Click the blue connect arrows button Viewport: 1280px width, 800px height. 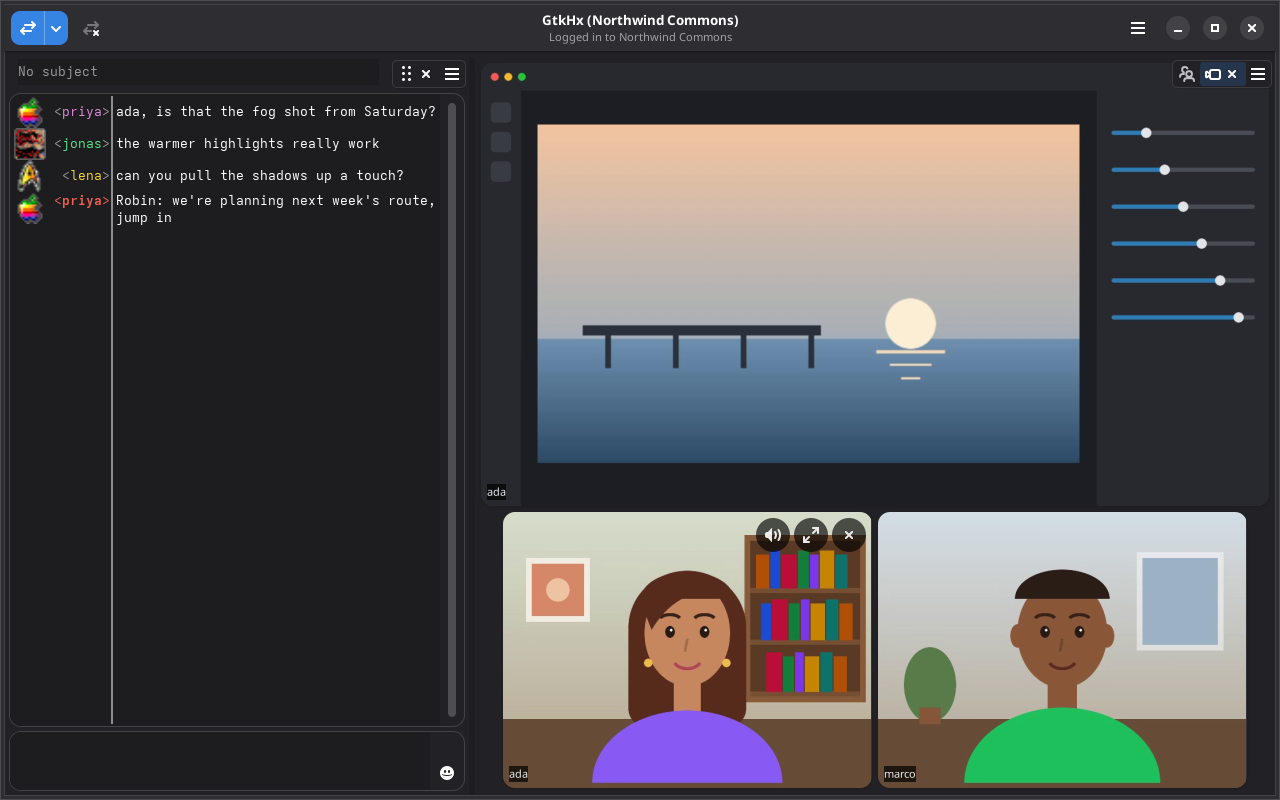(28, 28)
